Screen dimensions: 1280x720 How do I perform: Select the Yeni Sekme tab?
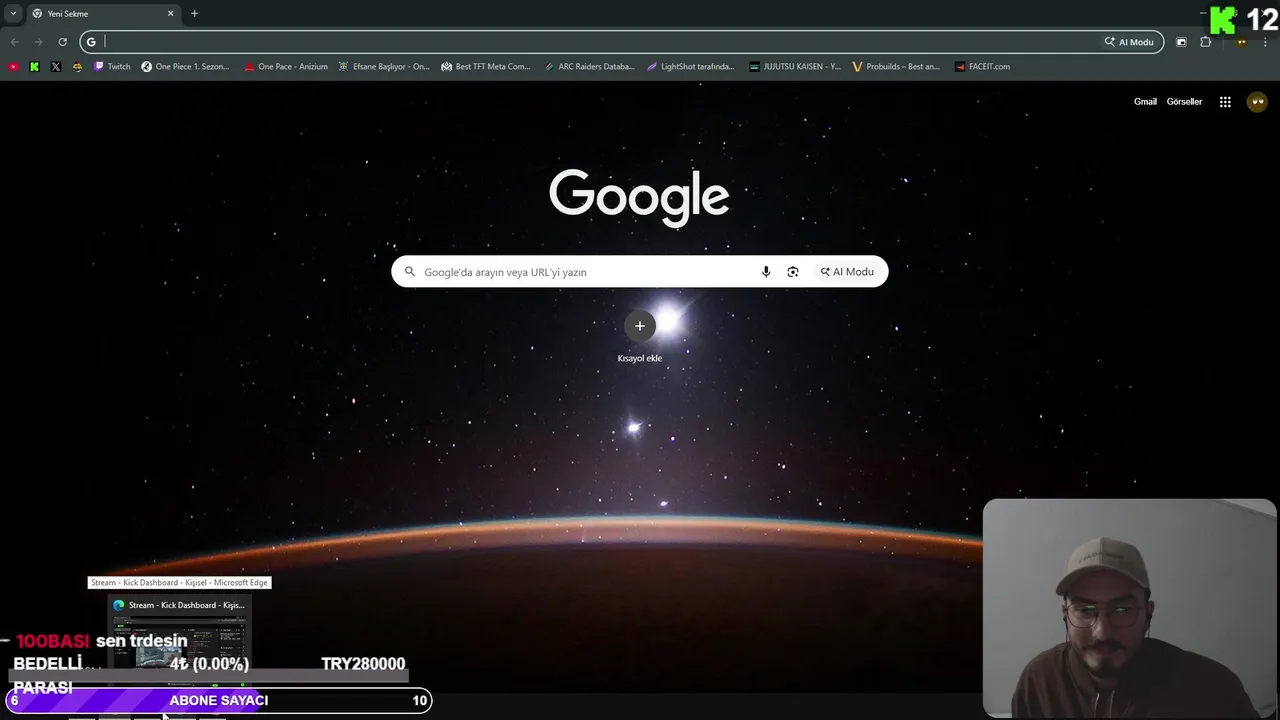(102, 14)
